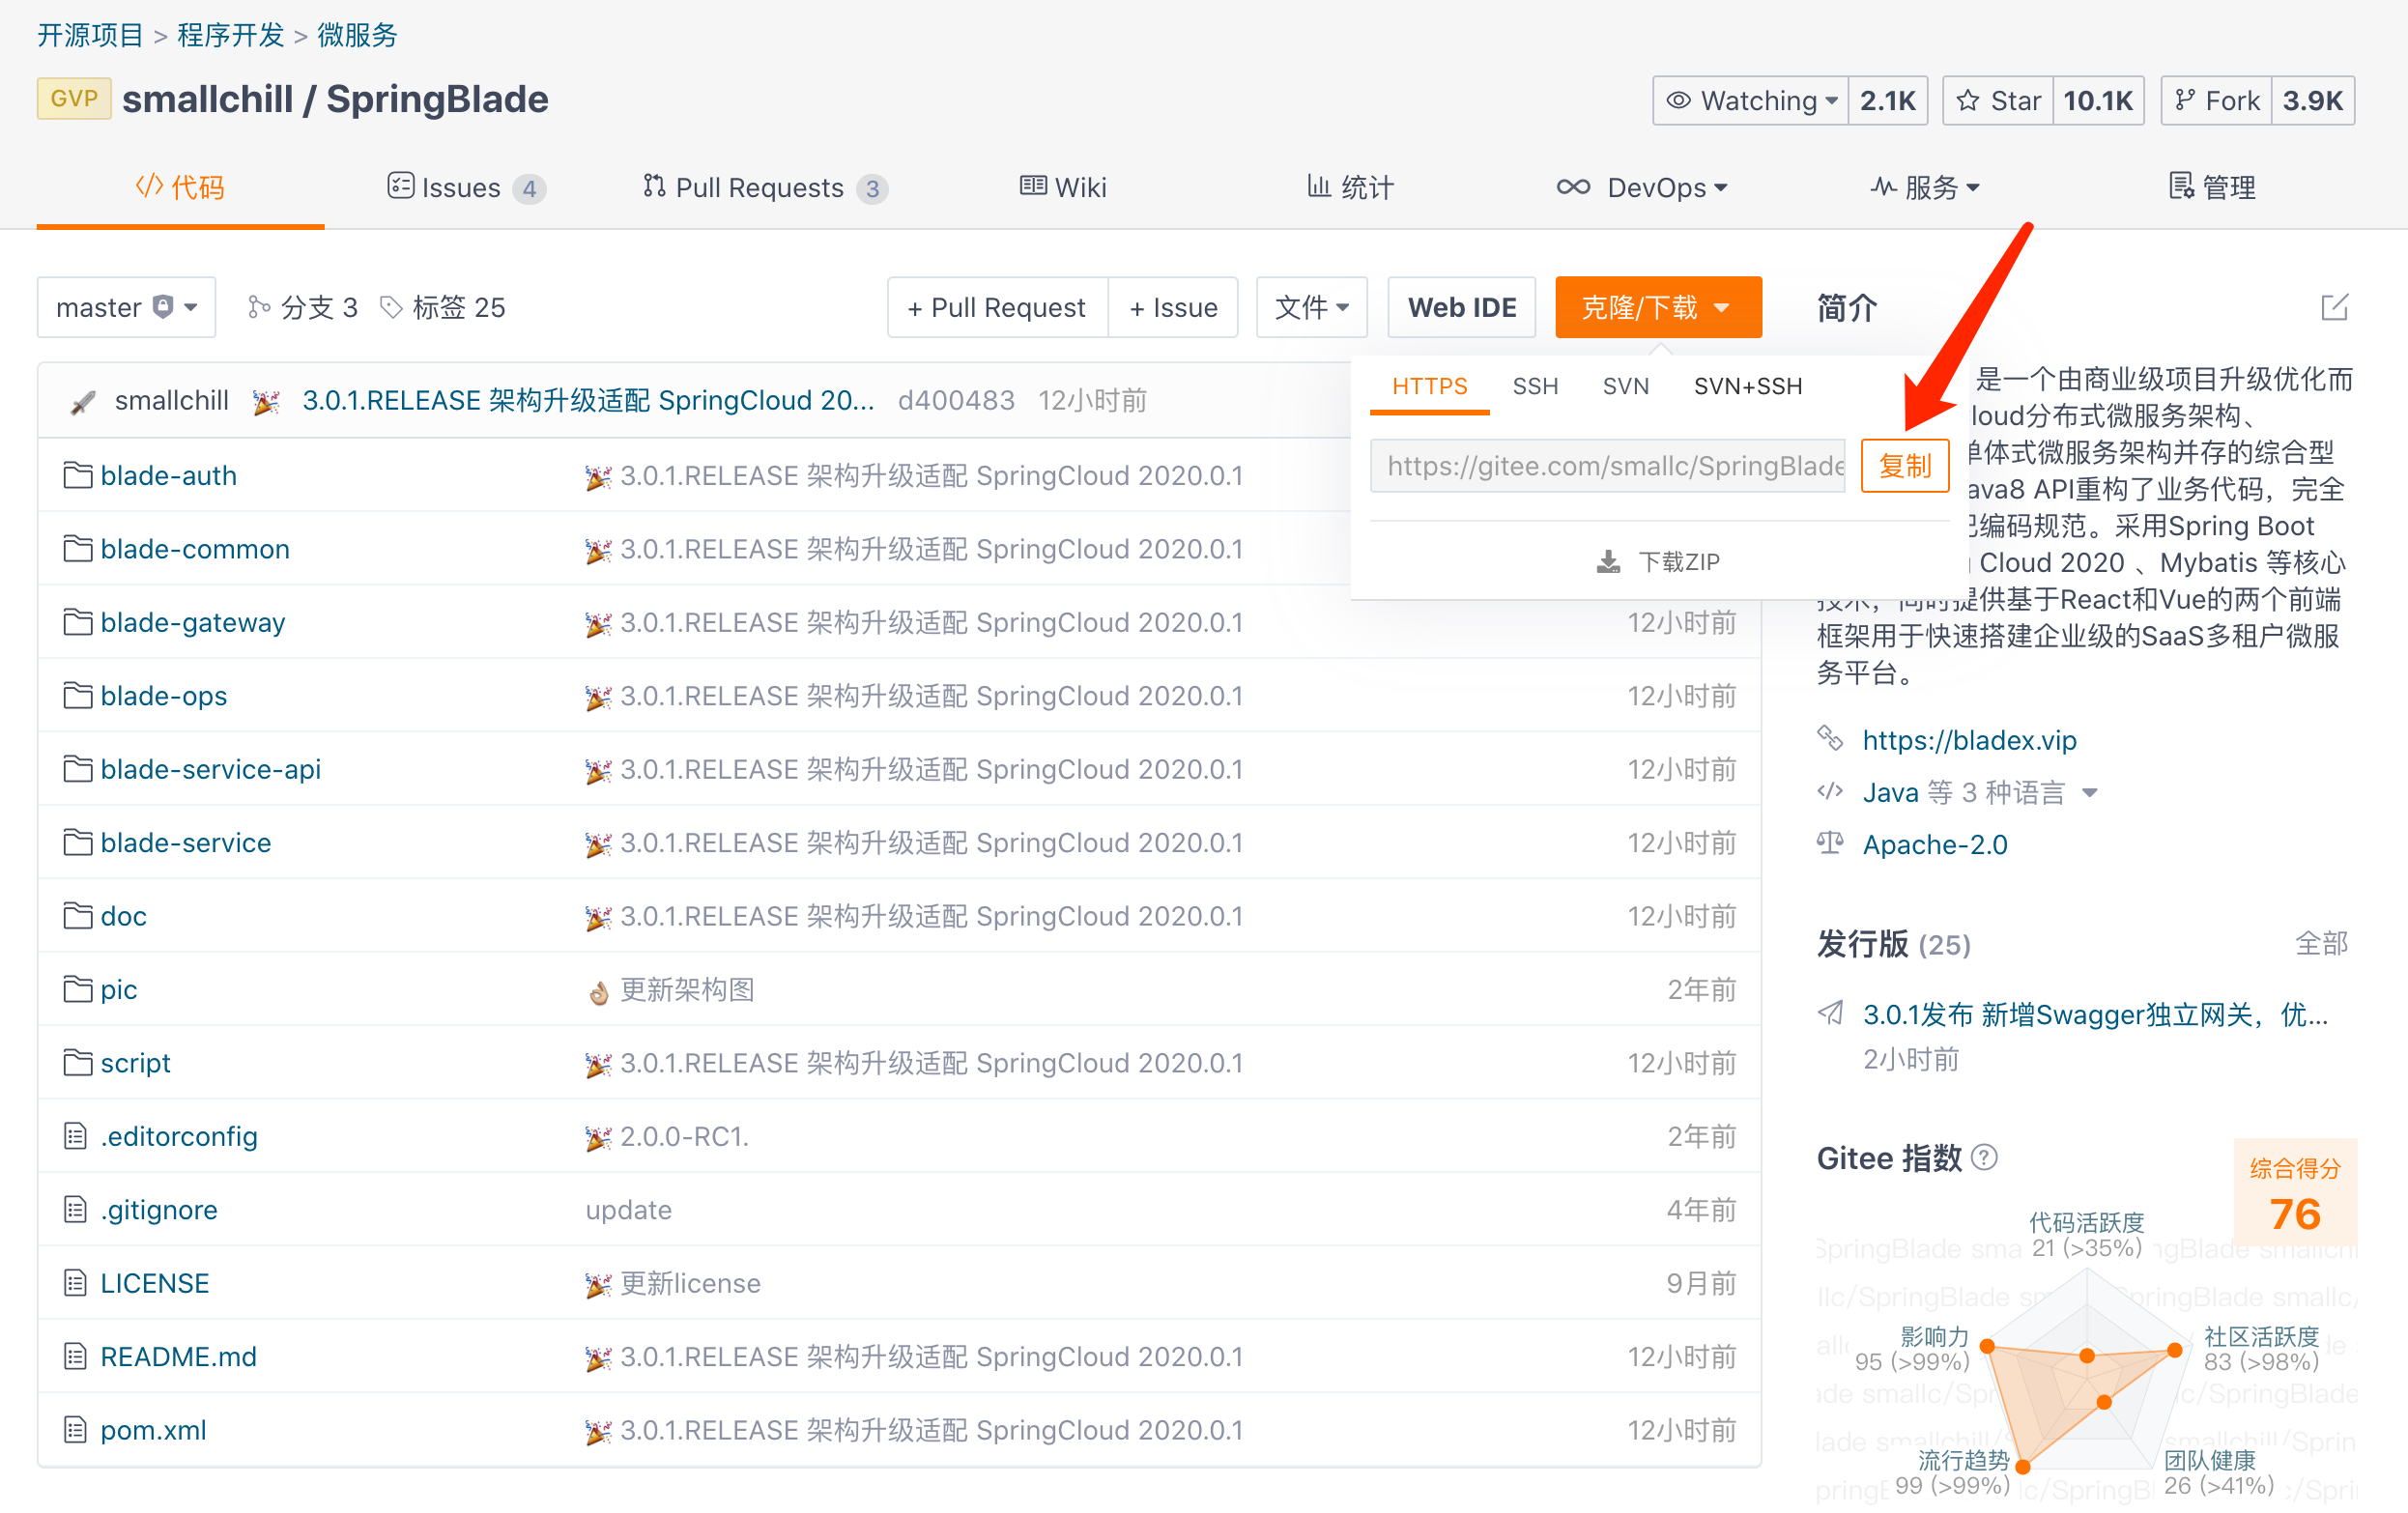Click the smallchill author avatar icon

[84, 401]
